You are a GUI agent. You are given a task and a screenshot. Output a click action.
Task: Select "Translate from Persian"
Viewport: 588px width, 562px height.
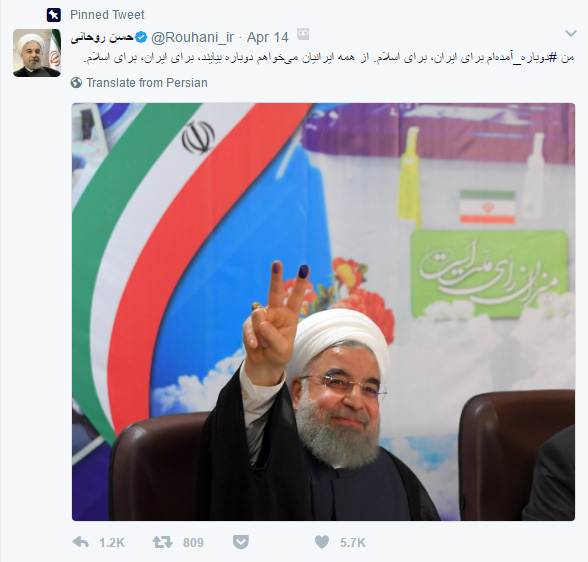(147, 83)
